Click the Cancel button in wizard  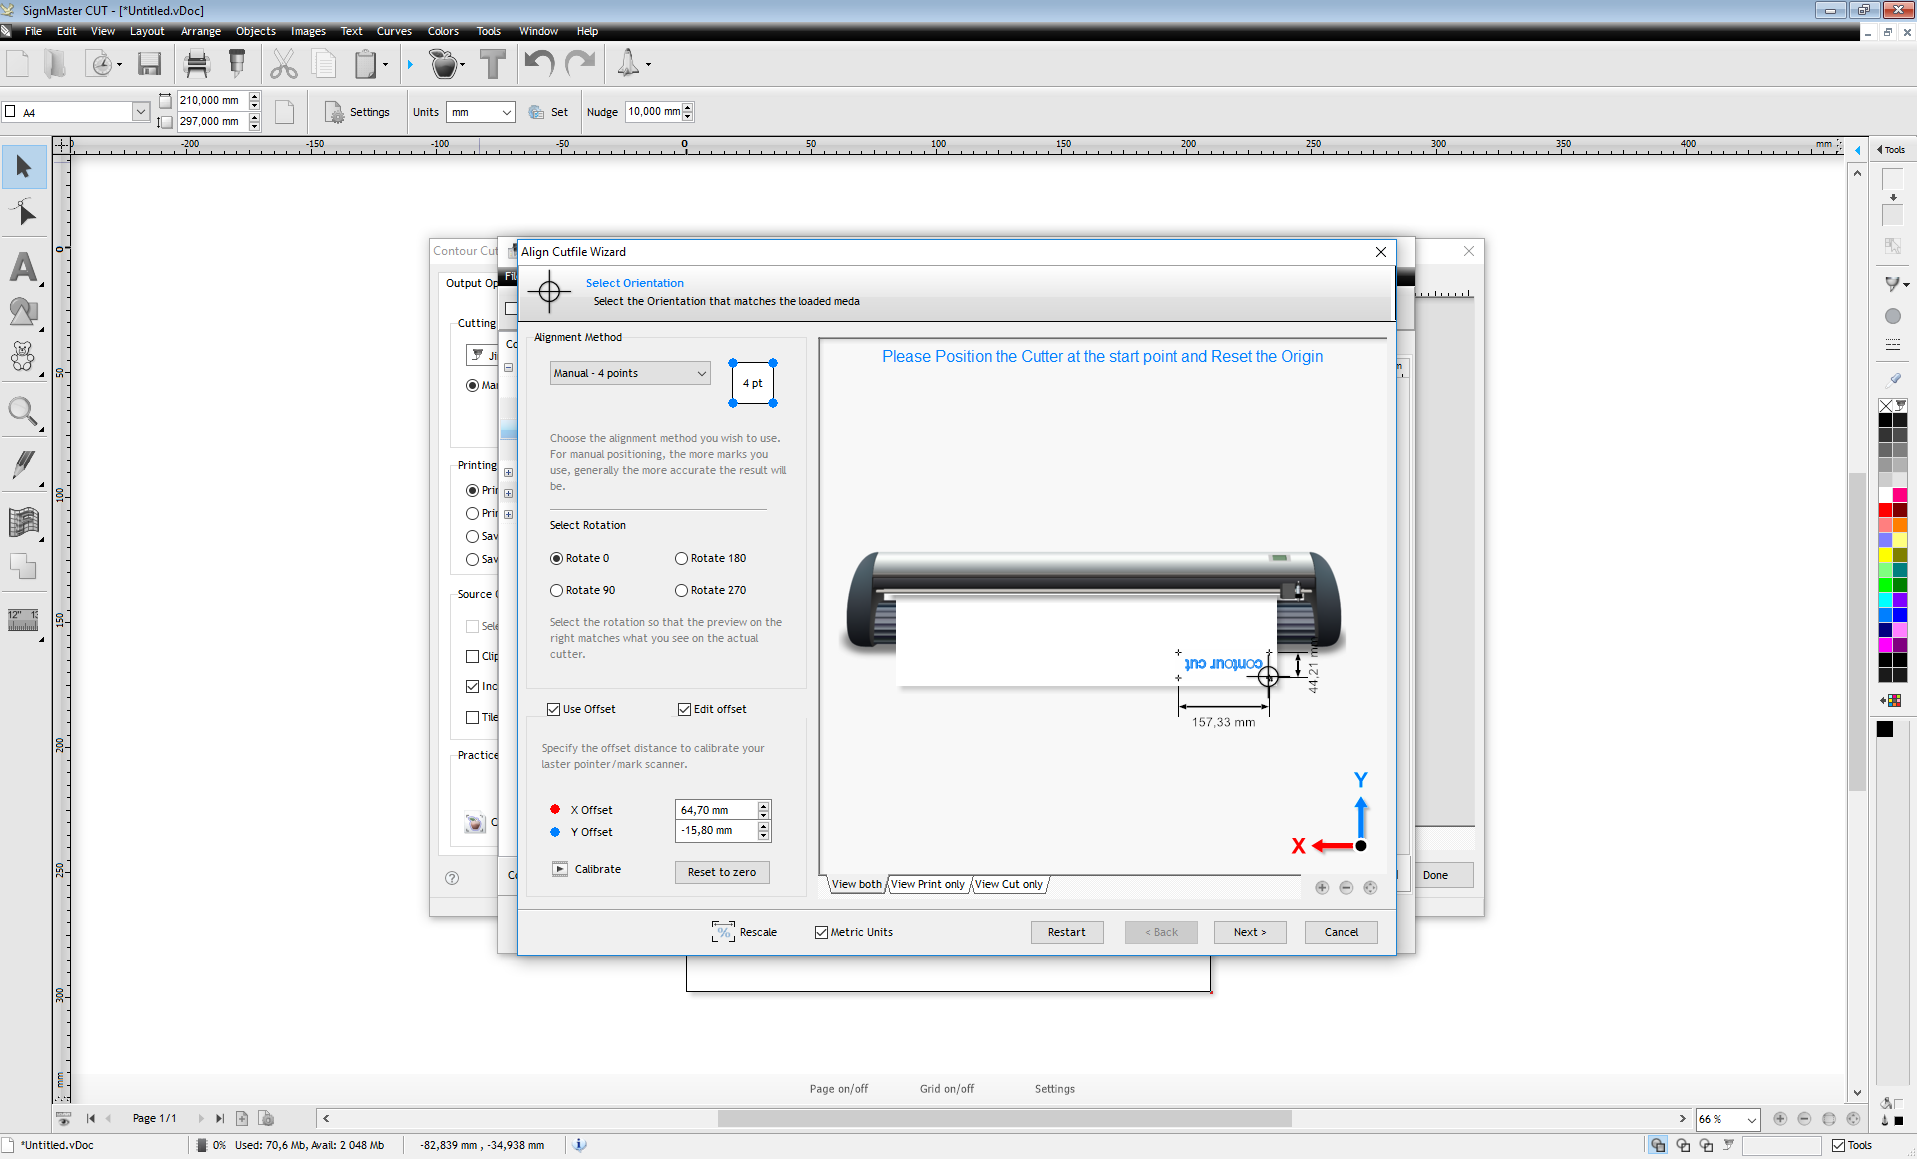click(1341, 932)
